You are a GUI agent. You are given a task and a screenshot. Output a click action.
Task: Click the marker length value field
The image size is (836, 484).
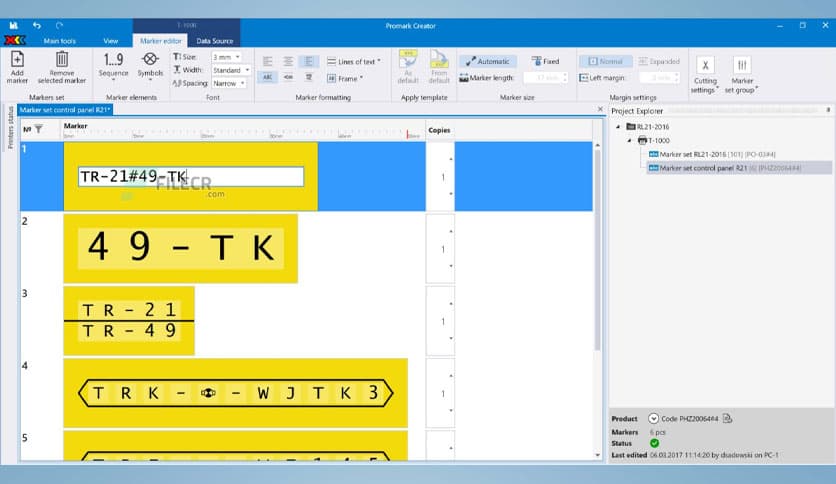click(x=545, y=78)
